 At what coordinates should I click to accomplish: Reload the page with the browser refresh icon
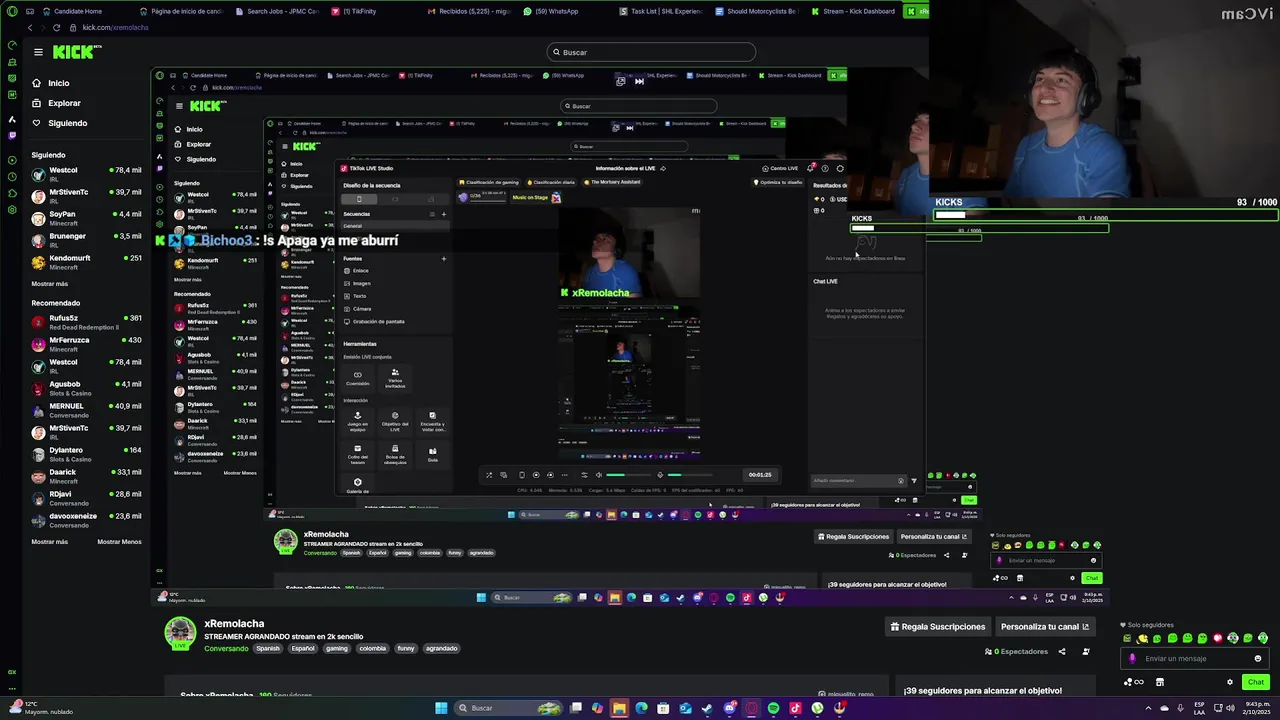tap(56, 27)
